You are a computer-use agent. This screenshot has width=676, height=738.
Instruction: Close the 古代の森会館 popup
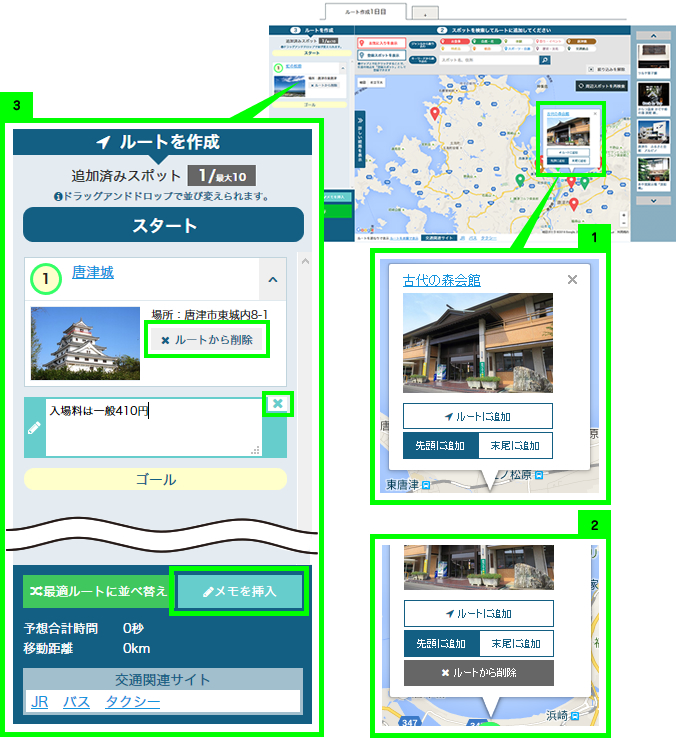click(x=572, y=280)
